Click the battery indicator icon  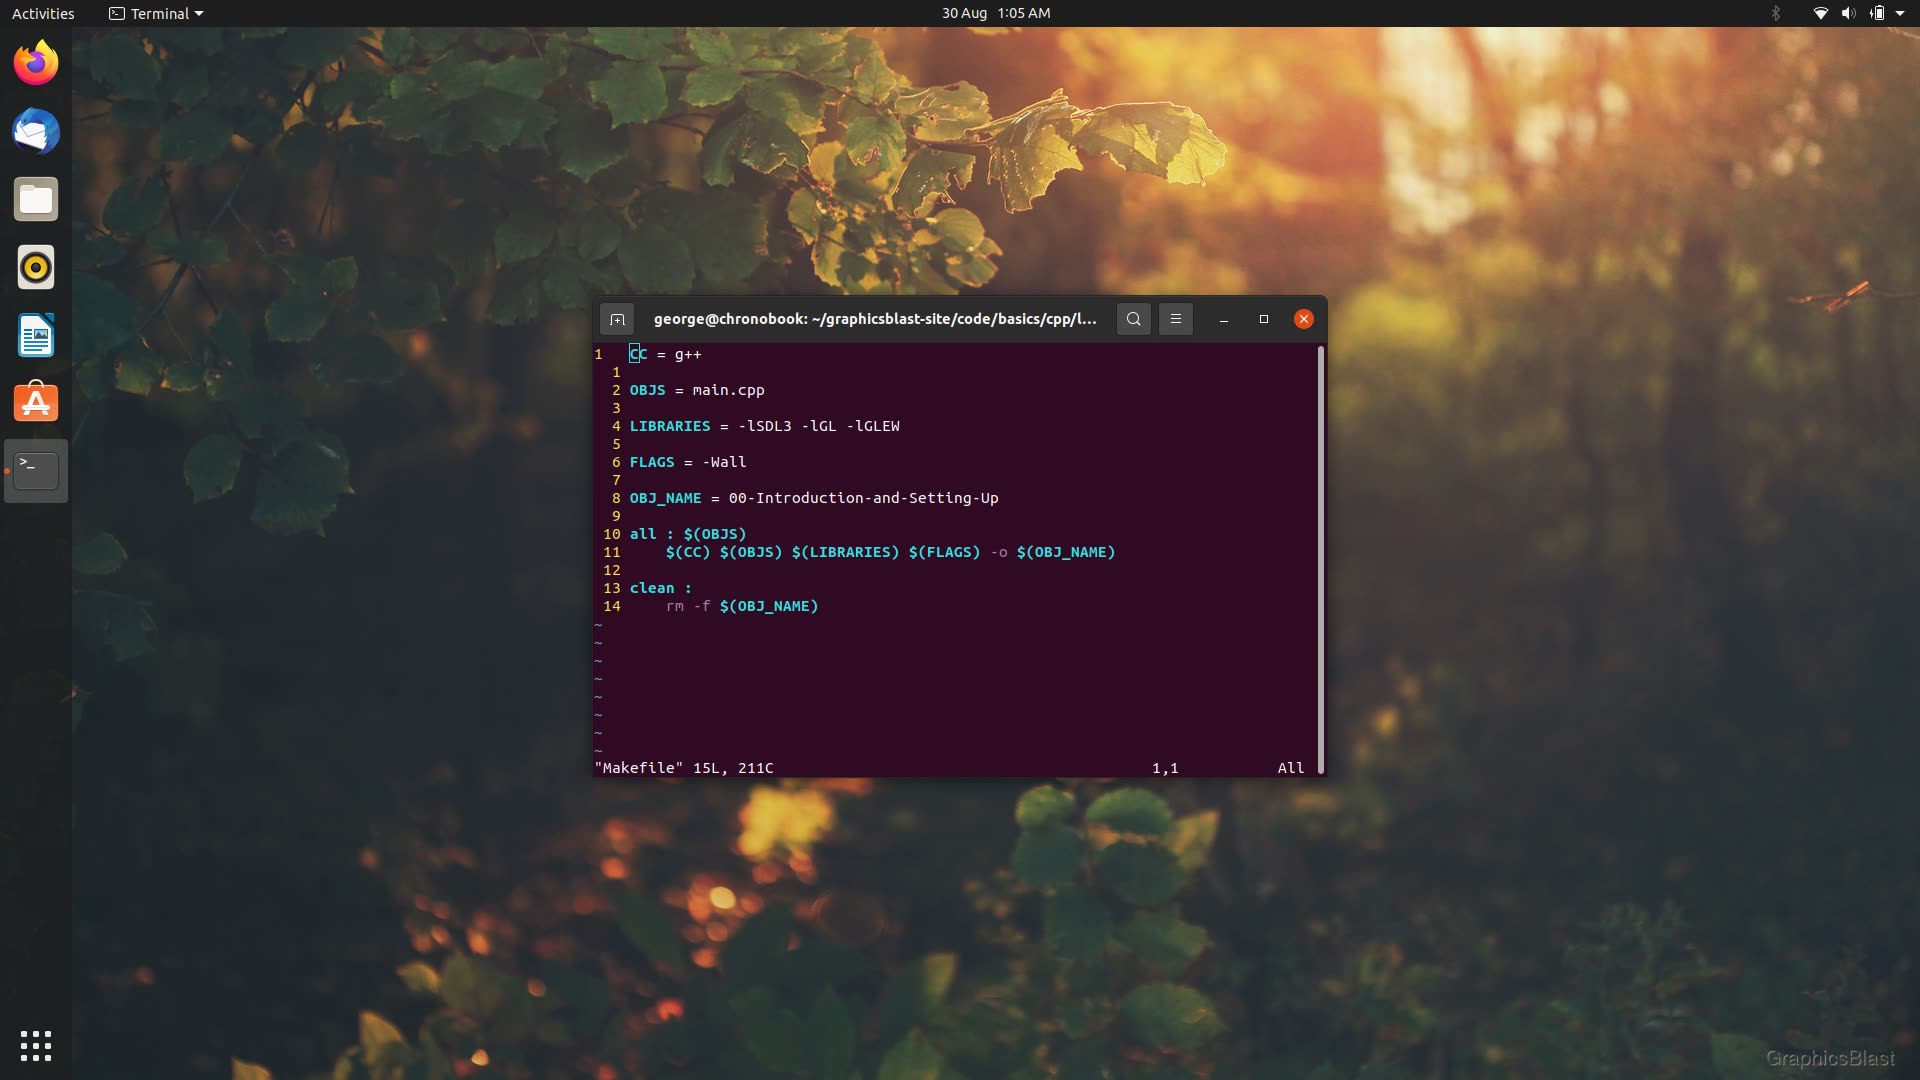click(1877, 13)
